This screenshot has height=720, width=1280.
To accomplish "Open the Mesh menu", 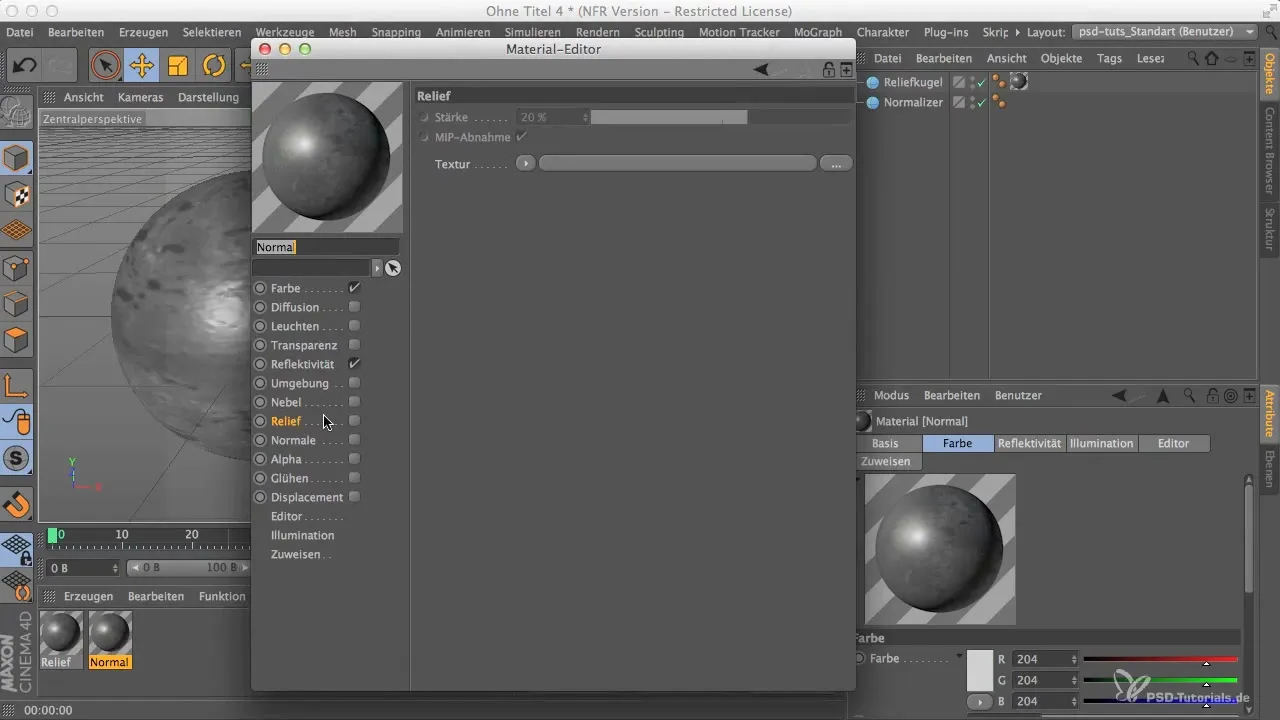I will click(342, 32).
